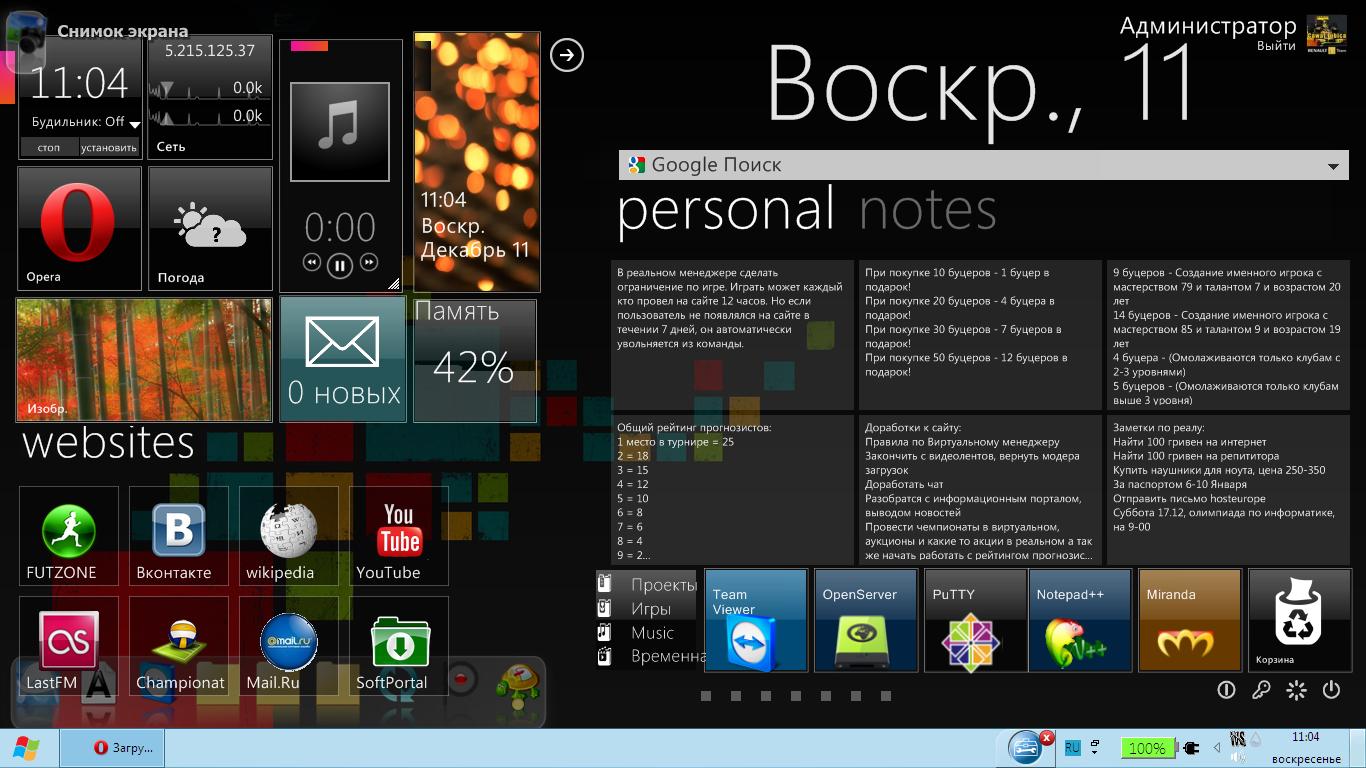This screenshot has width=1366, height=768.
Task: Select Проекты in the folder list
Action: coord(662,585)
